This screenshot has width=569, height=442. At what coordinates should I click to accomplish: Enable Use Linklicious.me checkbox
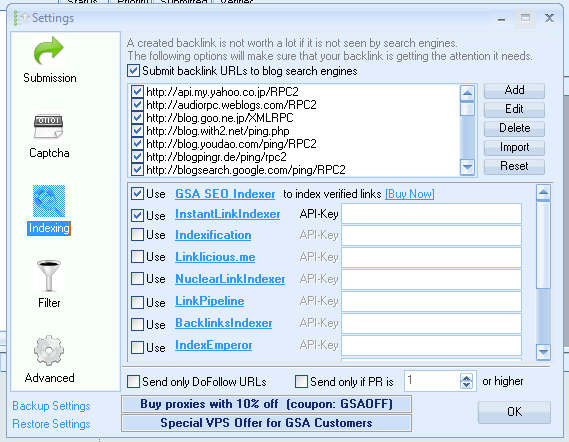[x=137, y=257]
